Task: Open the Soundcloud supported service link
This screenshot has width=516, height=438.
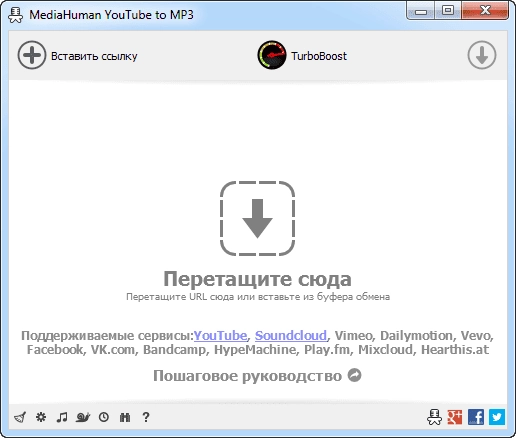Action: [291, 335]
